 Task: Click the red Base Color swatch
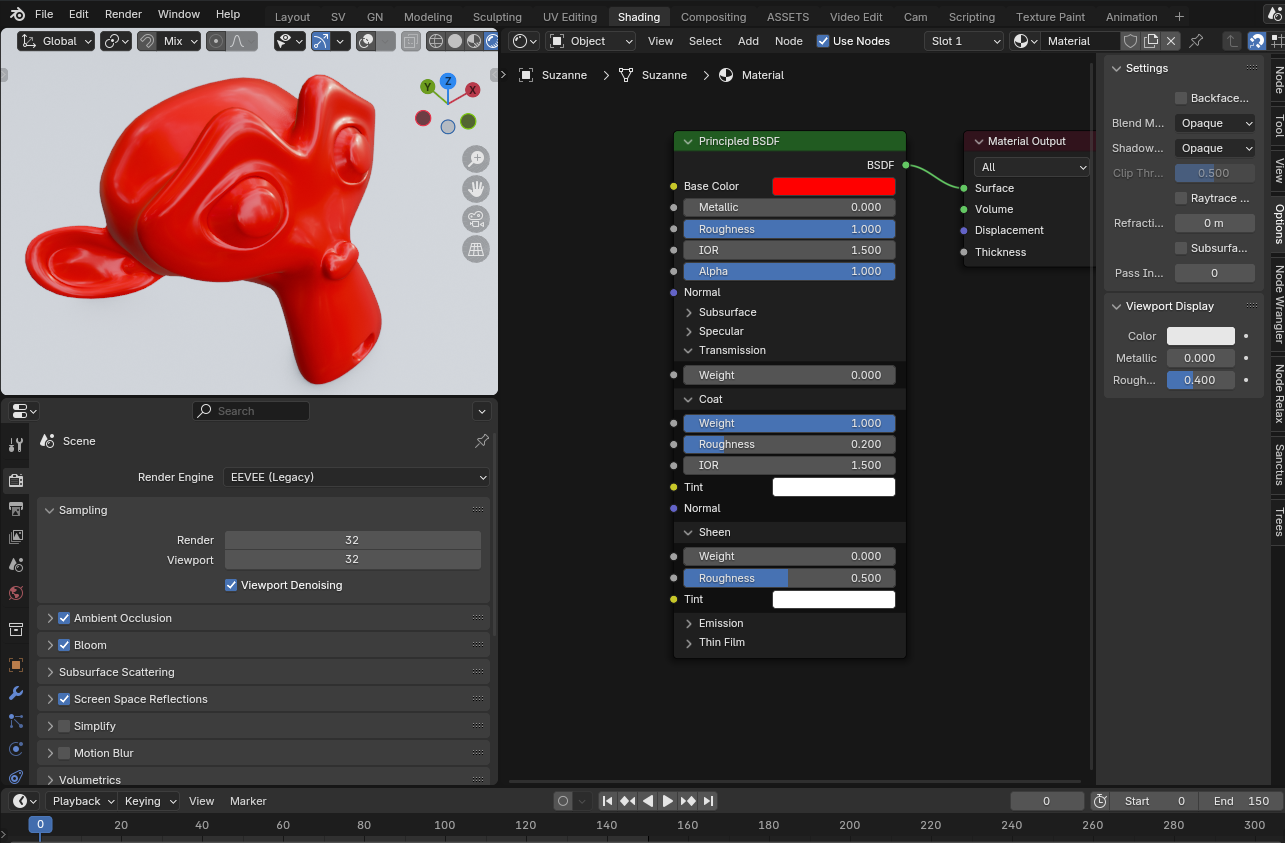click(834, 186)
